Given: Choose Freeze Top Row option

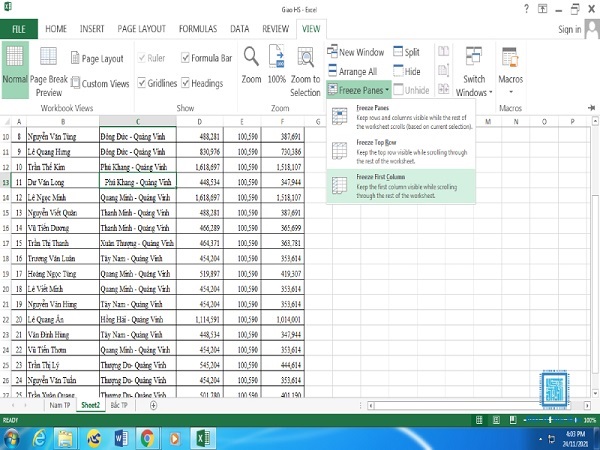Looking at the screenshot, I should 401,152.
